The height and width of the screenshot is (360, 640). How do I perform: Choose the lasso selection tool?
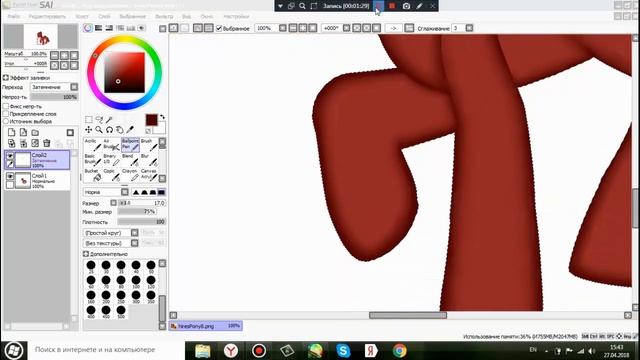coord(99,120)
